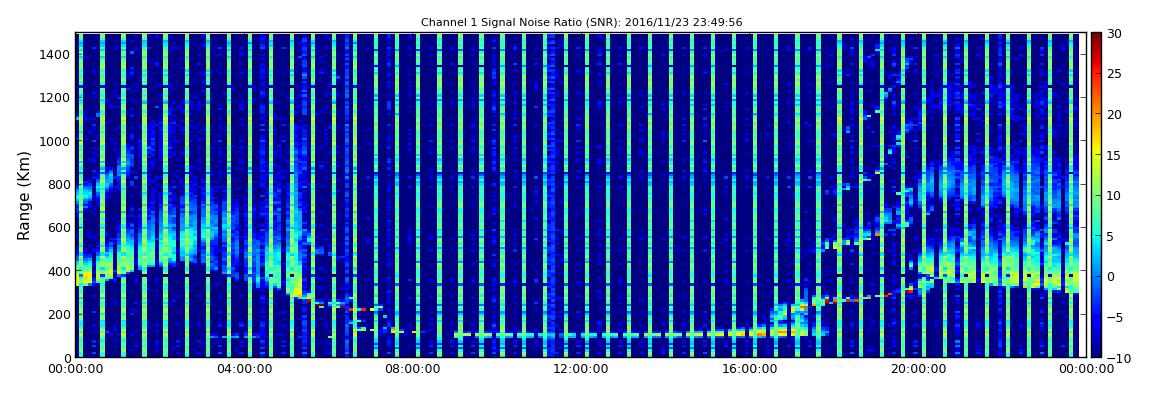Click the 800 range tick label
Image resolution: width=1150 pixels, height=407 pixels.
coord(60,184)
